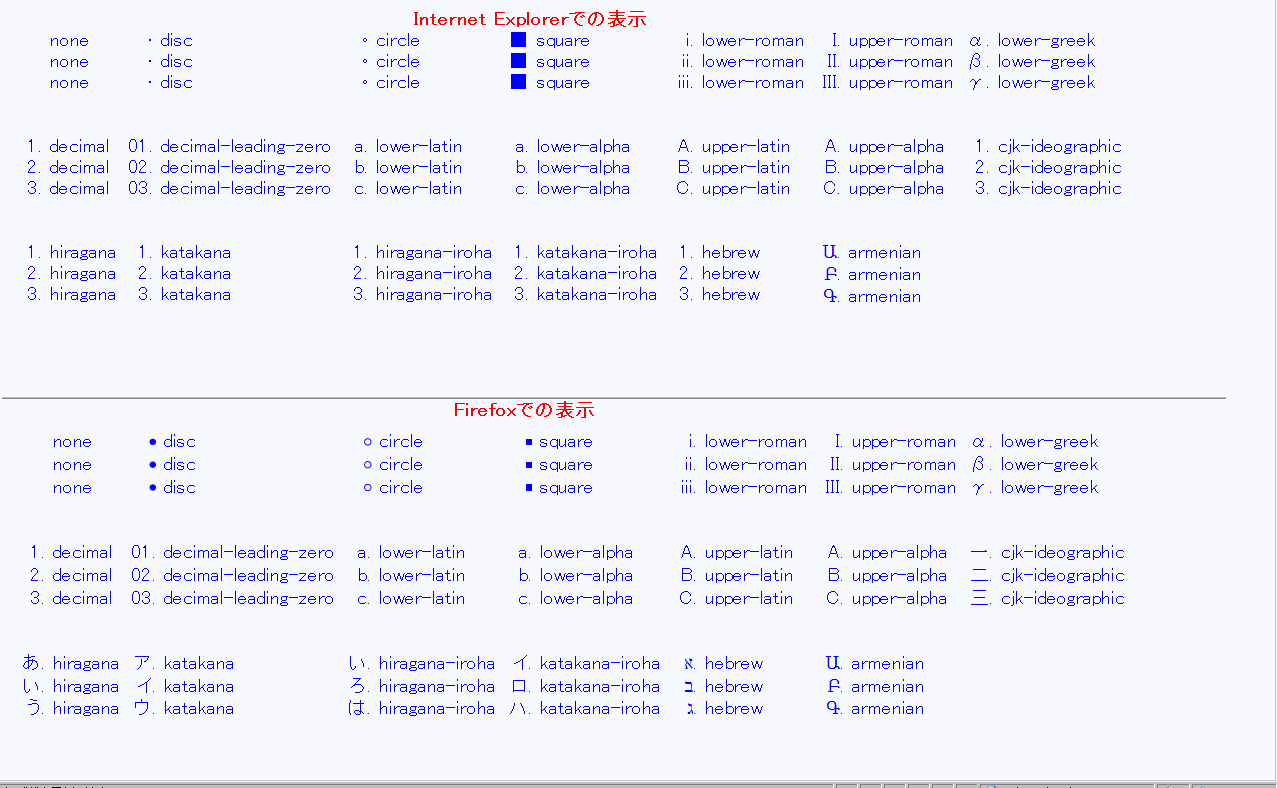Click 'Բ. armenian' in the Firefox section
This screenshot has height=788, width=1277.
(875, 687)
